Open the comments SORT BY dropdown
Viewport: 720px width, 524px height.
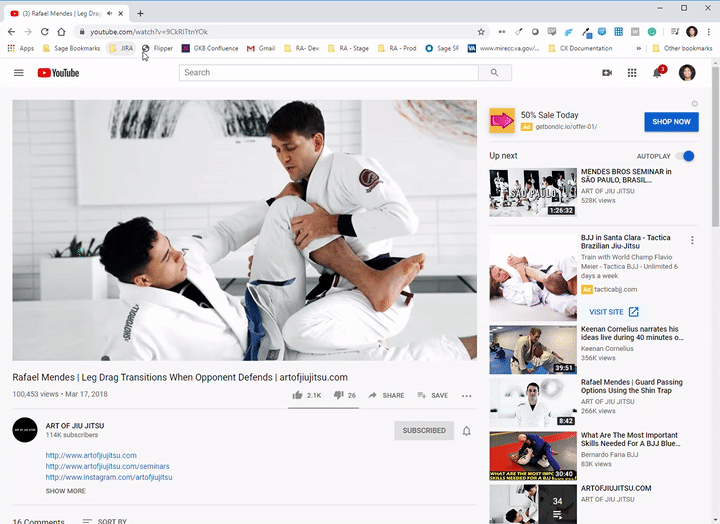pos(104,521)
